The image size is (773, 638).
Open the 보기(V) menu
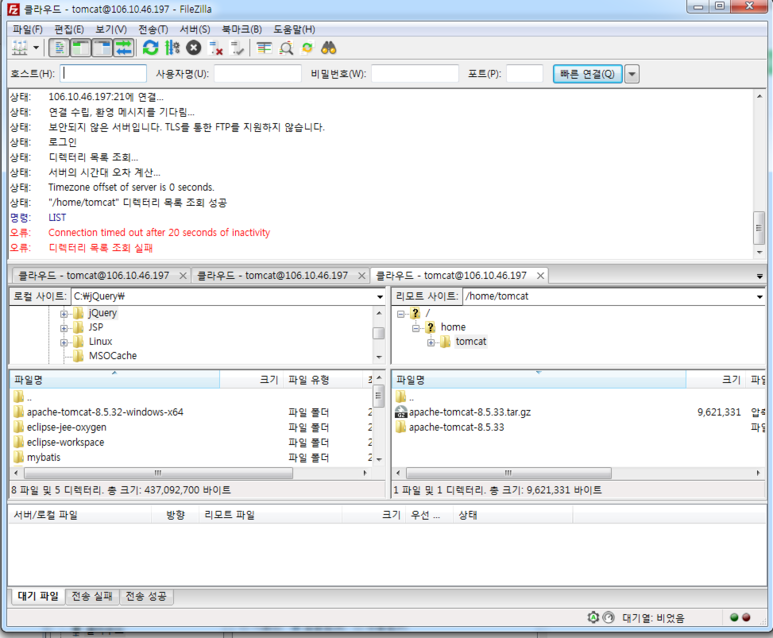point(111,29)
